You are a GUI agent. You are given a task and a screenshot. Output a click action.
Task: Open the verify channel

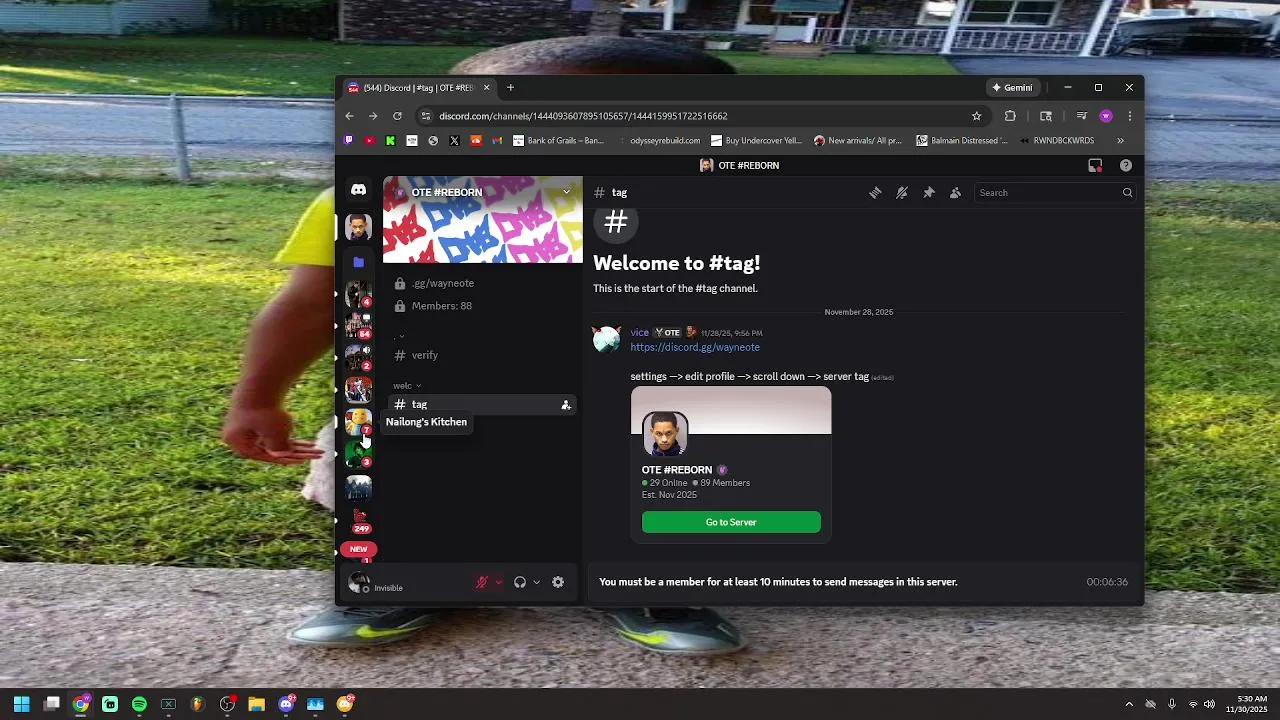480,355
